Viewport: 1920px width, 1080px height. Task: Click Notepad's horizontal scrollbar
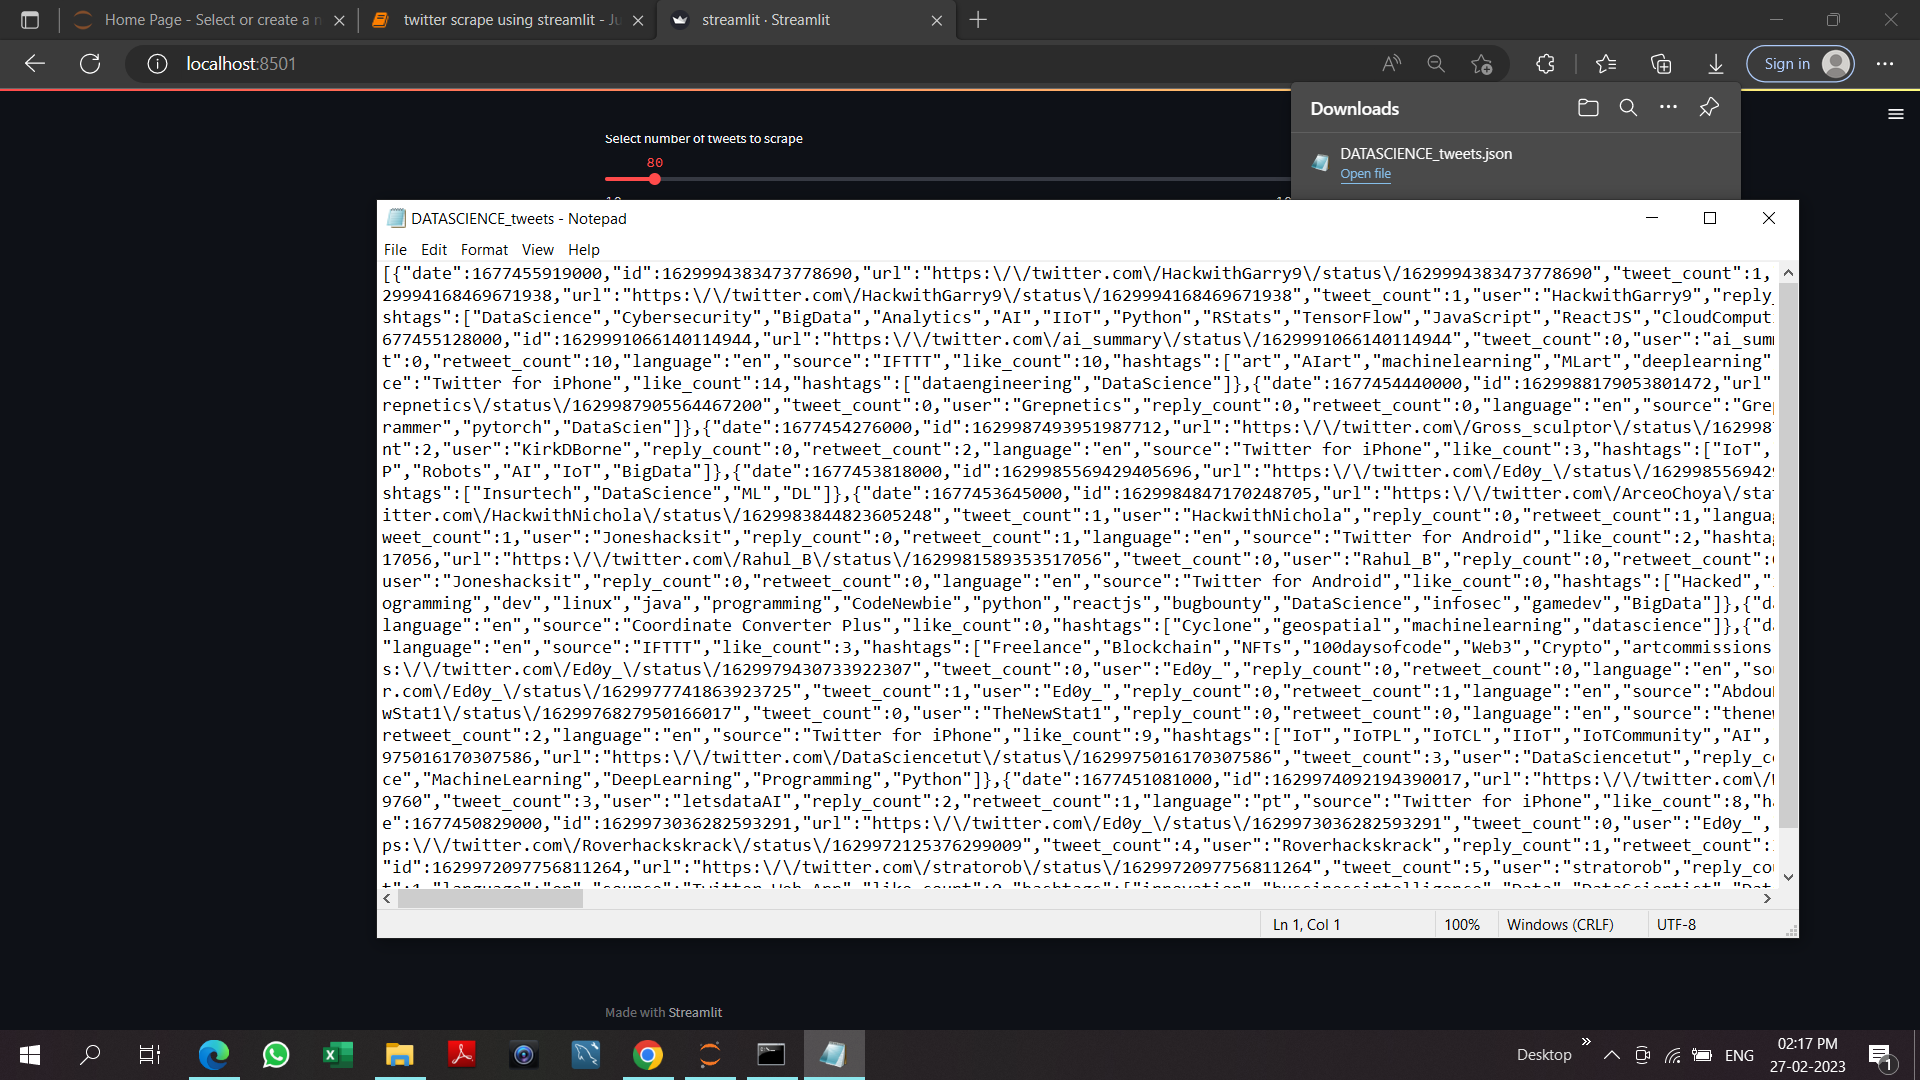click(490, 898)
